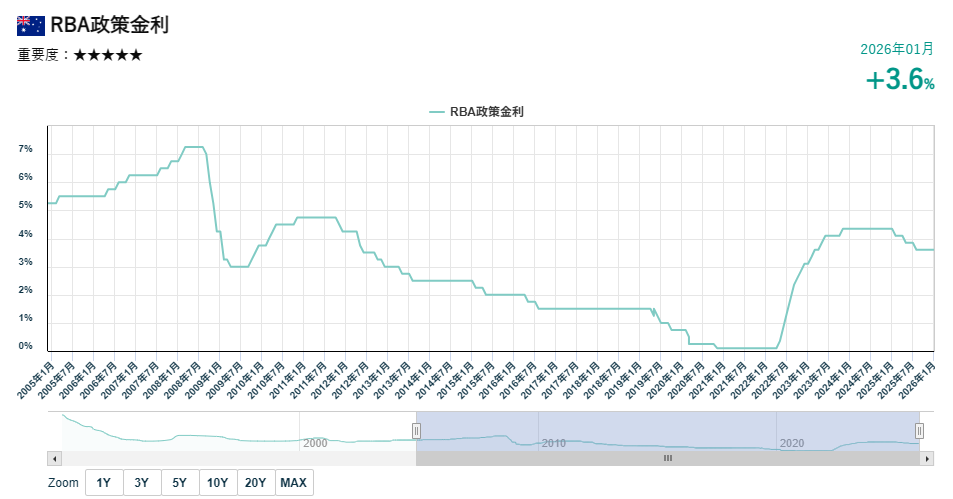The width and height of the screenshot is (953, 499).
Task: Click the RBA政策金利 page title
Action: (x=109, y=25)
